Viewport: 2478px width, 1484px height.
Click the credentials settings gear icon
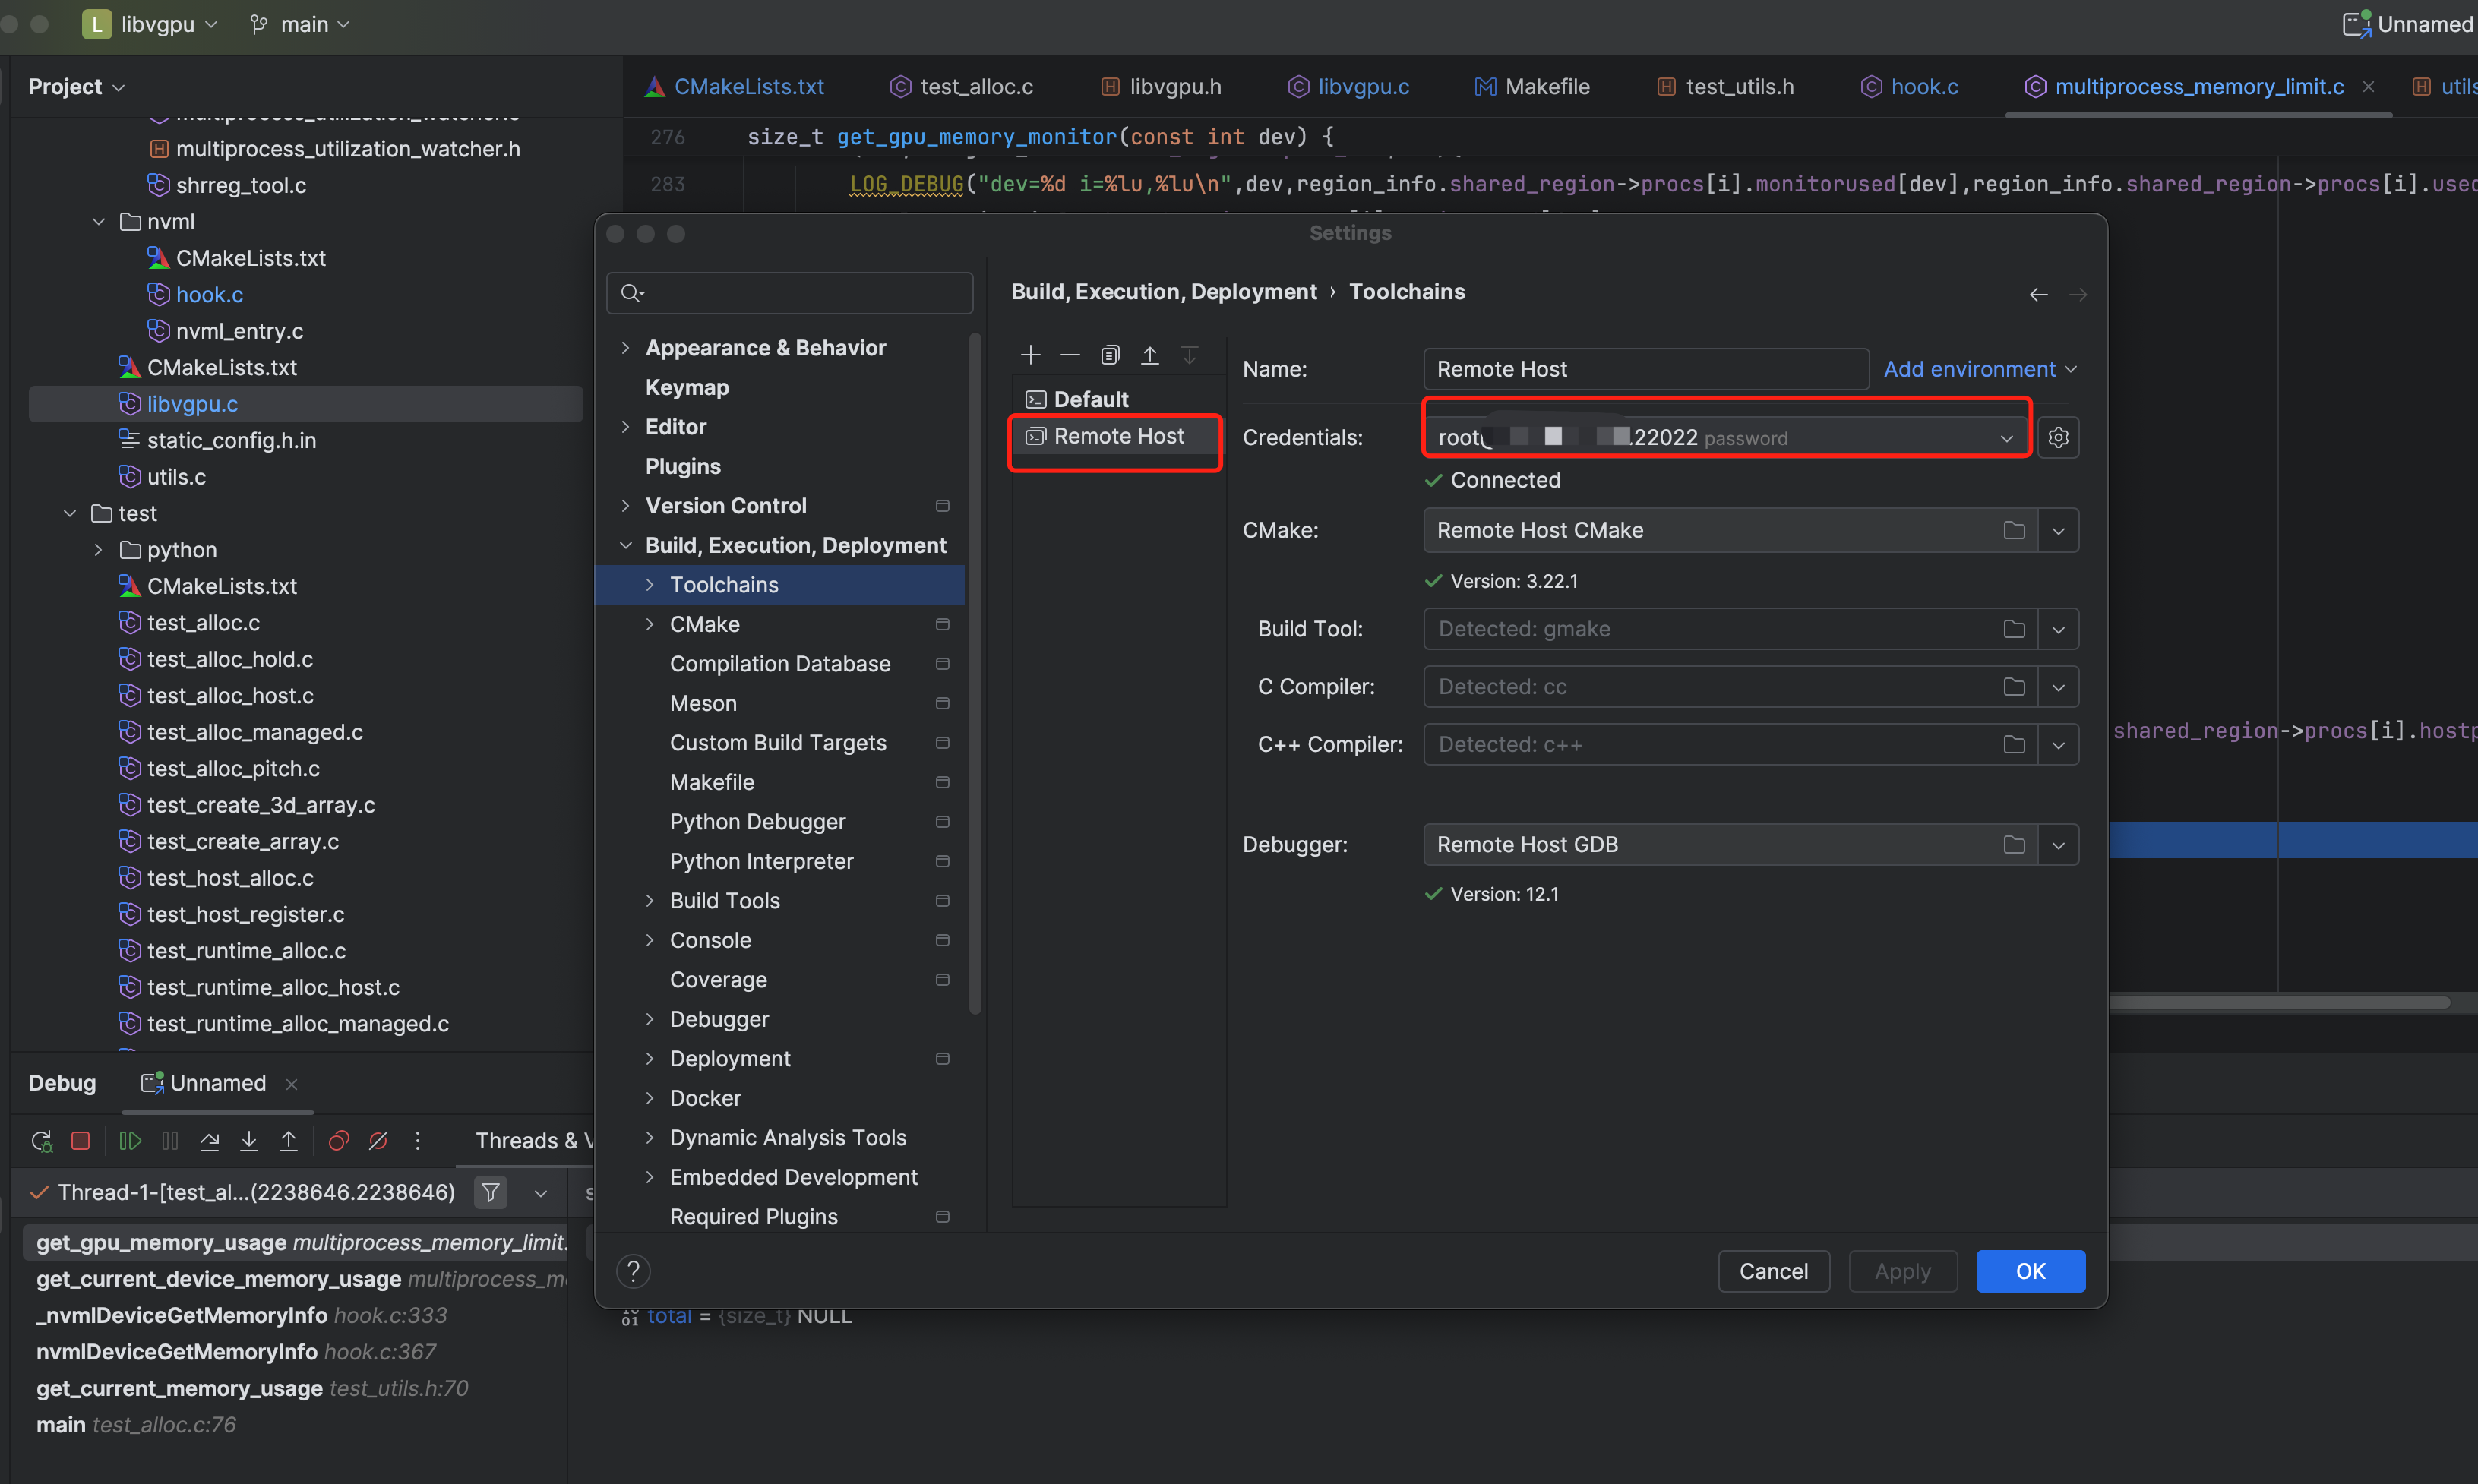click(x=2058, y=438)
